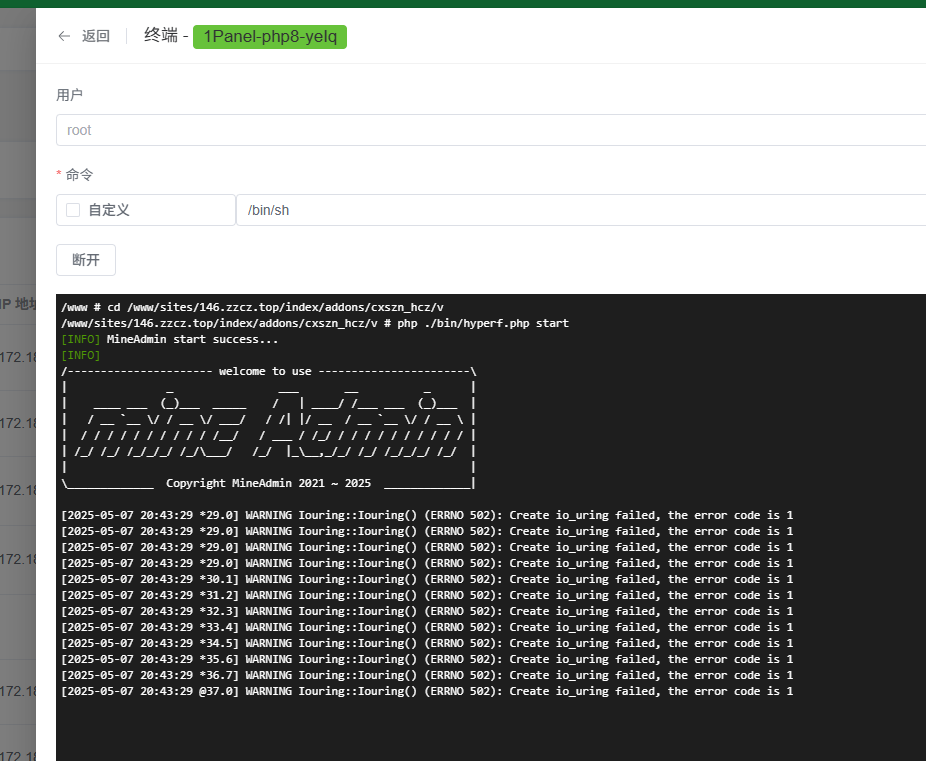Click the warning line containing *30.1]
The height and width of the screenshot is (761, 926).
click(427, 579)
